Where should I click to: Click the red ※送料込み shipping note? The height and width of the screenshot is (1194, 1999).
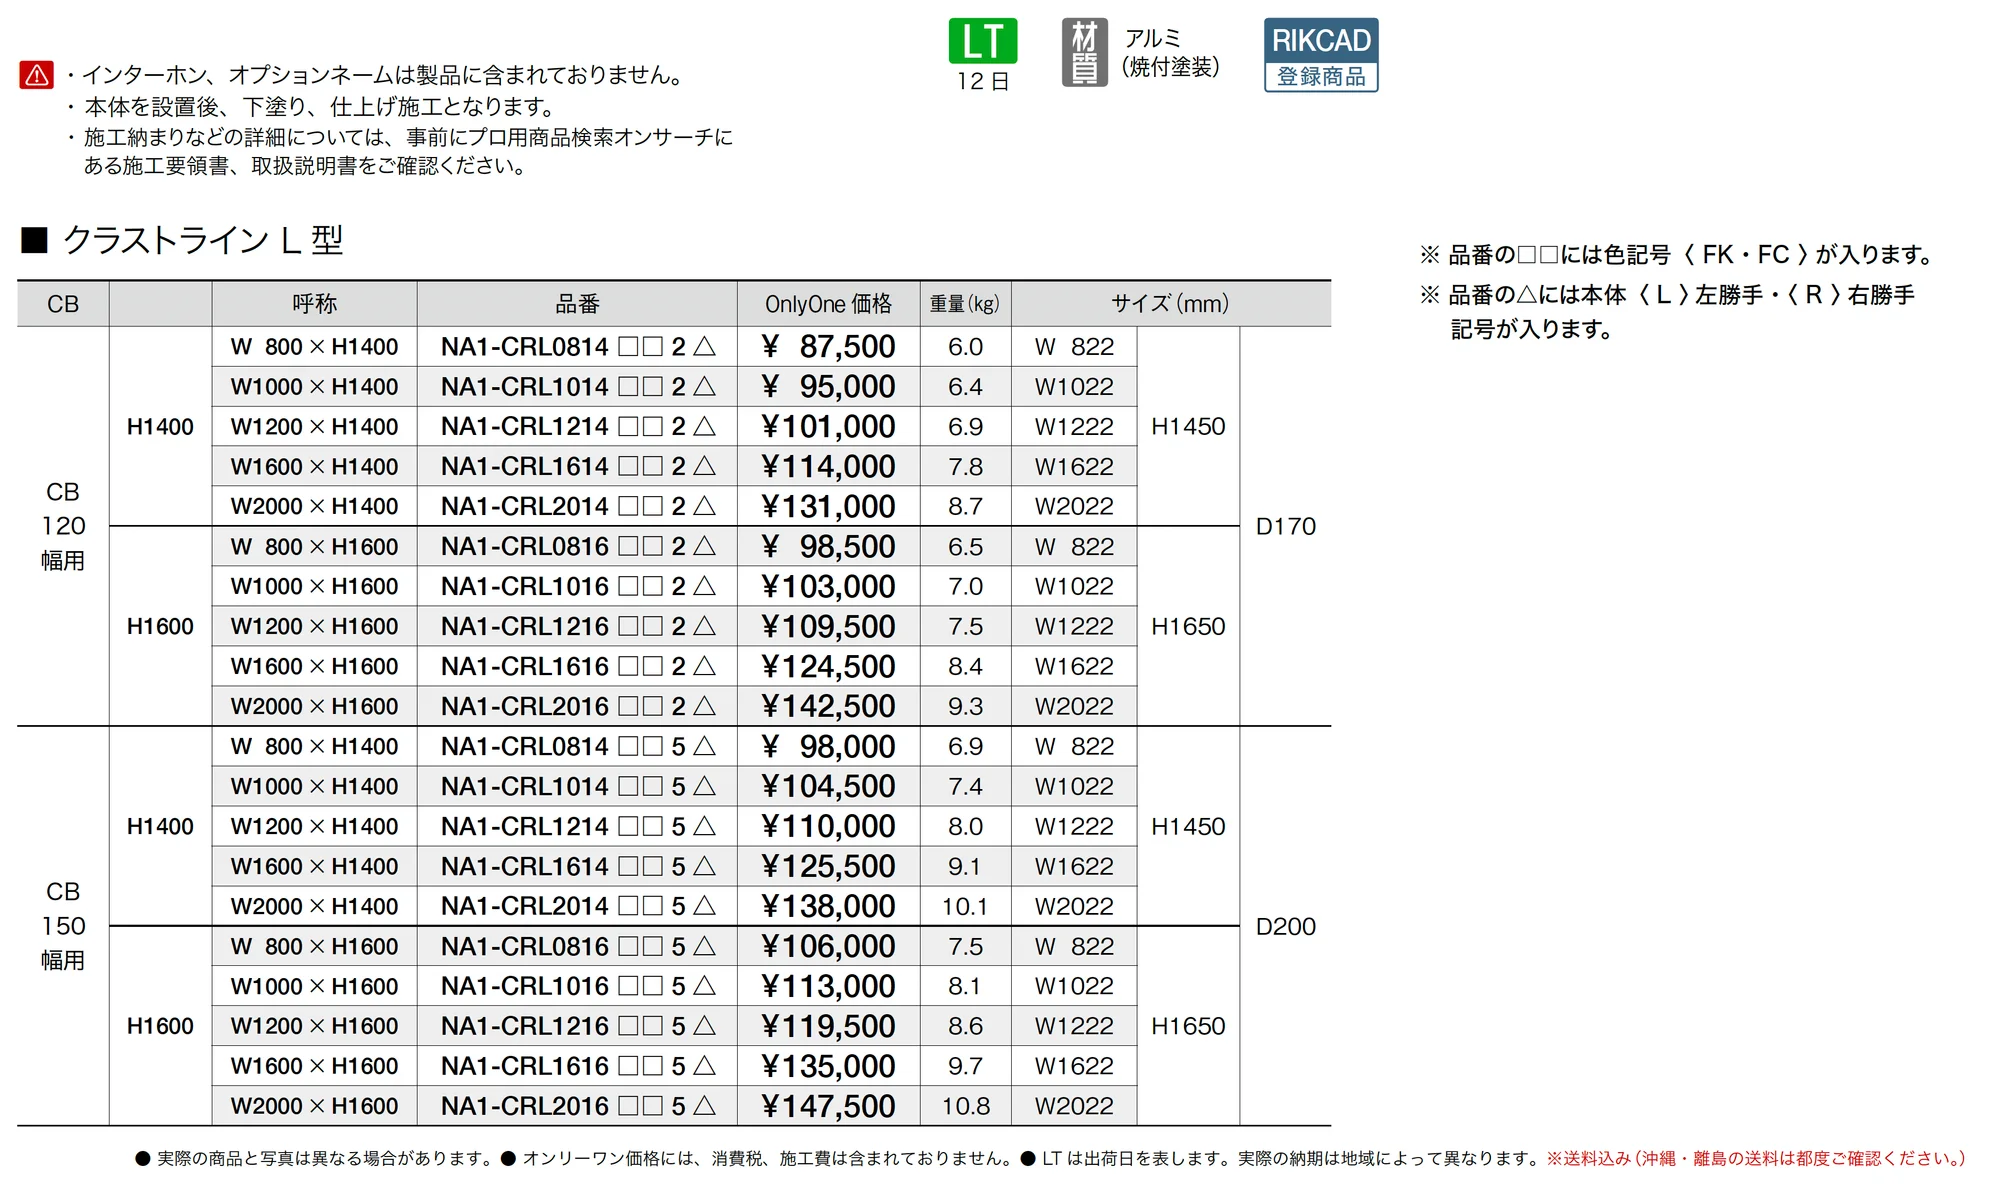1756,1159
